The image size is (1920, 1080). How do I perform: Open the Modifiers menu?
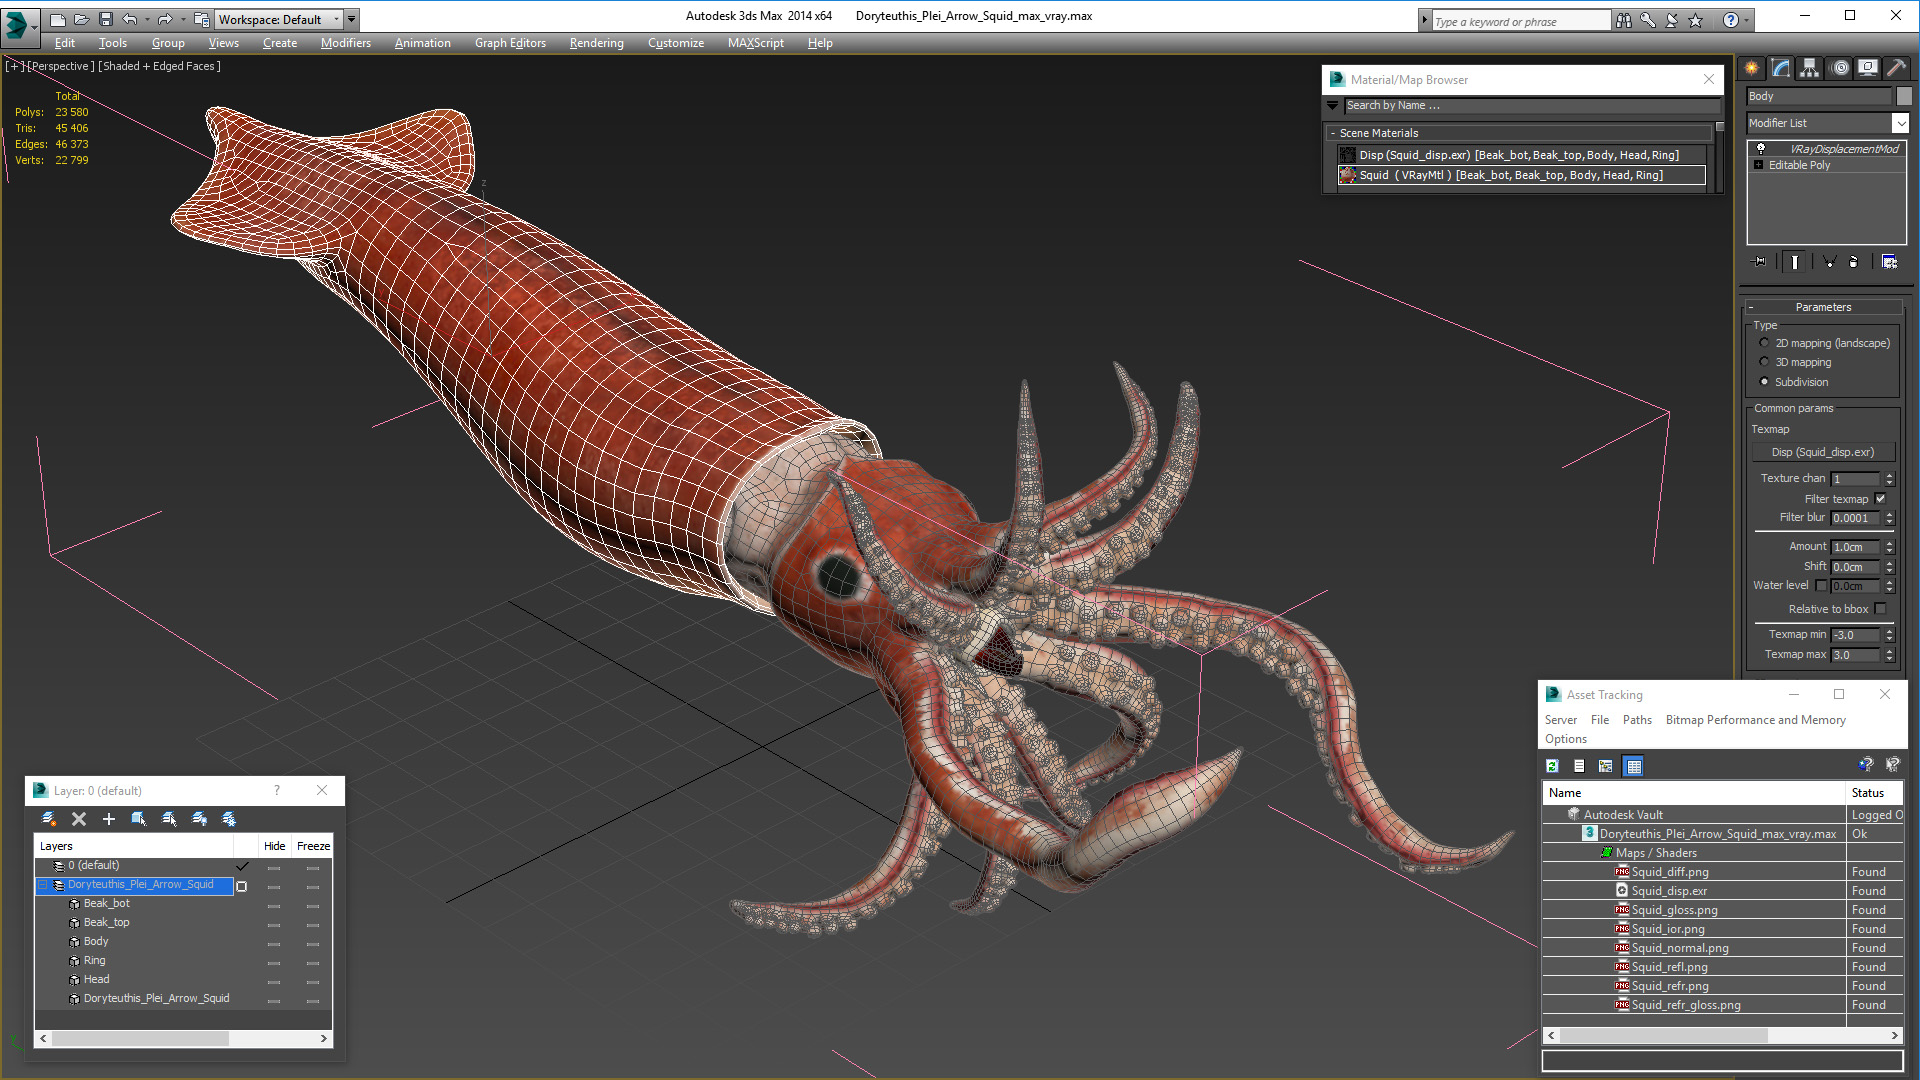point(346,43)
